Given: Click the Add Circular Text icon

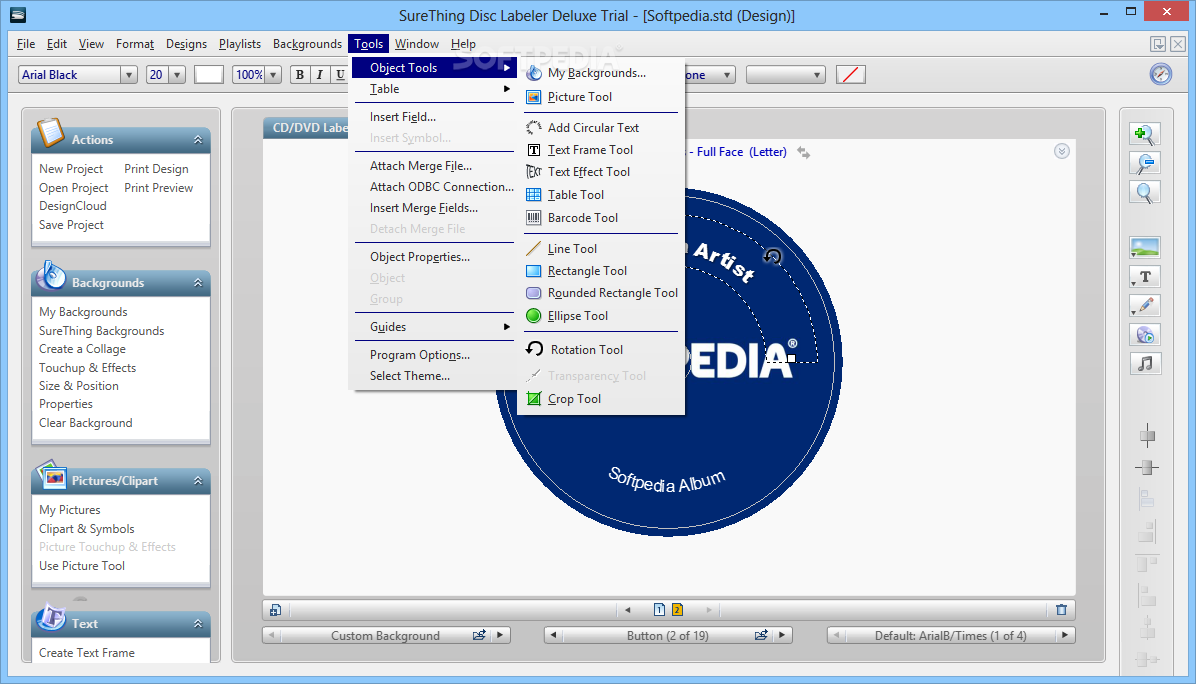Looking at the screenshot, I should (534, 127).
